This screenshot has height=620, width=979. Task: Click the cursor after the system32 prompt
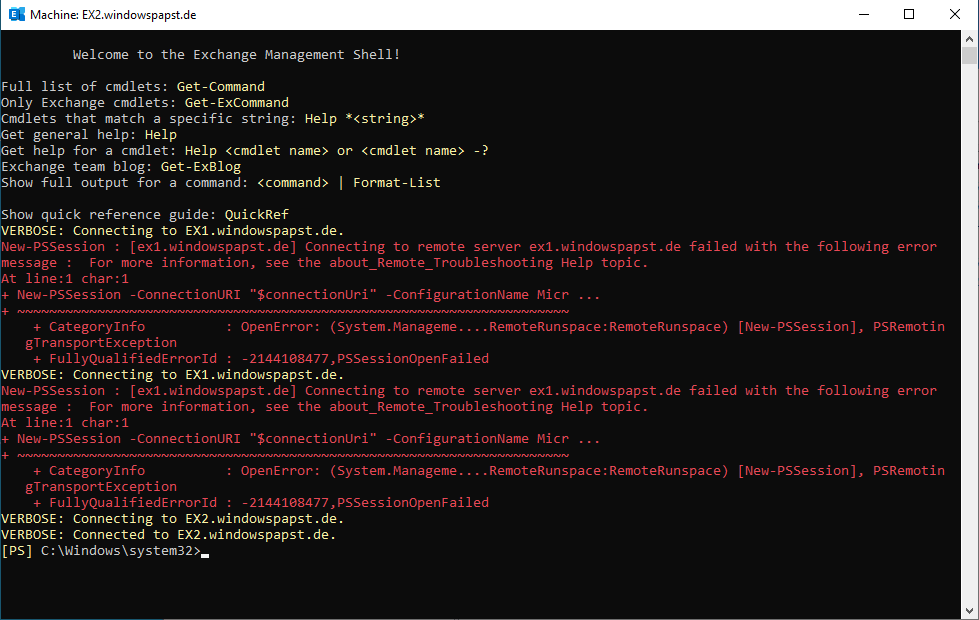pyautogui.click(x=205, y=552)
